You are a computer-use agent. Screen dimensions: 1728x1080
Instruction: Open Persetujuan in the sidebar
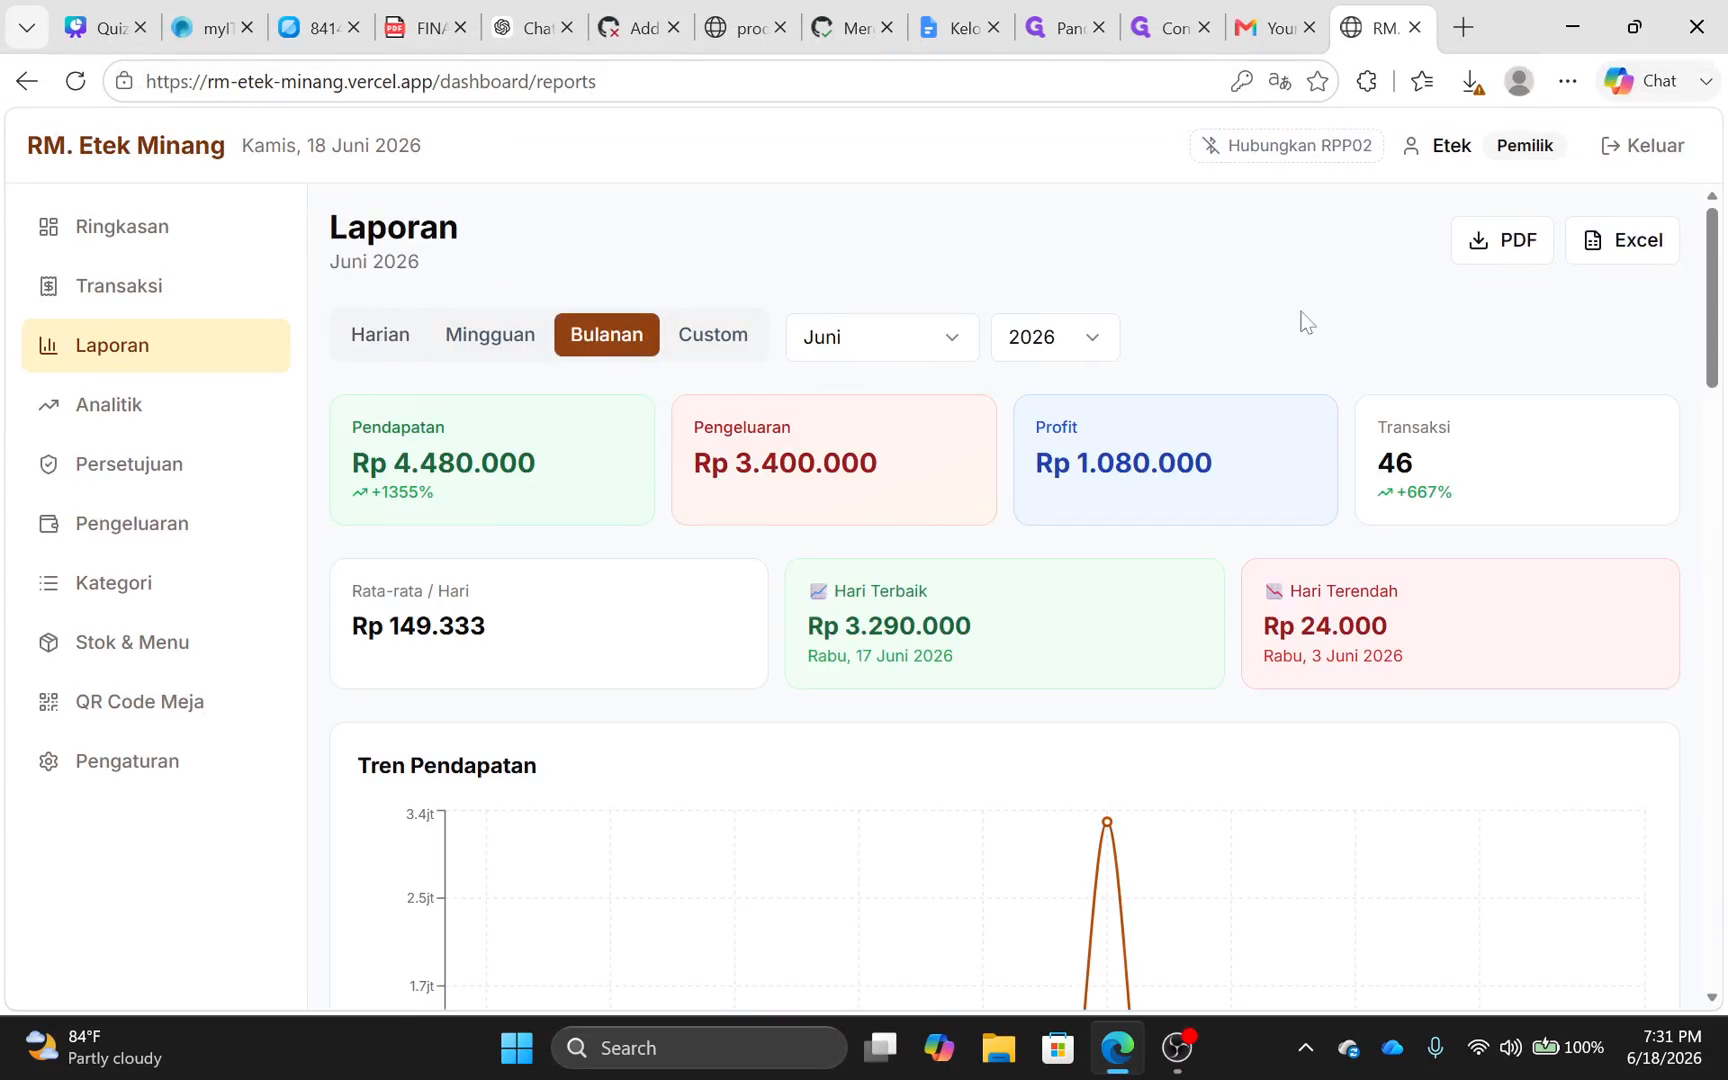click(155, 464)
